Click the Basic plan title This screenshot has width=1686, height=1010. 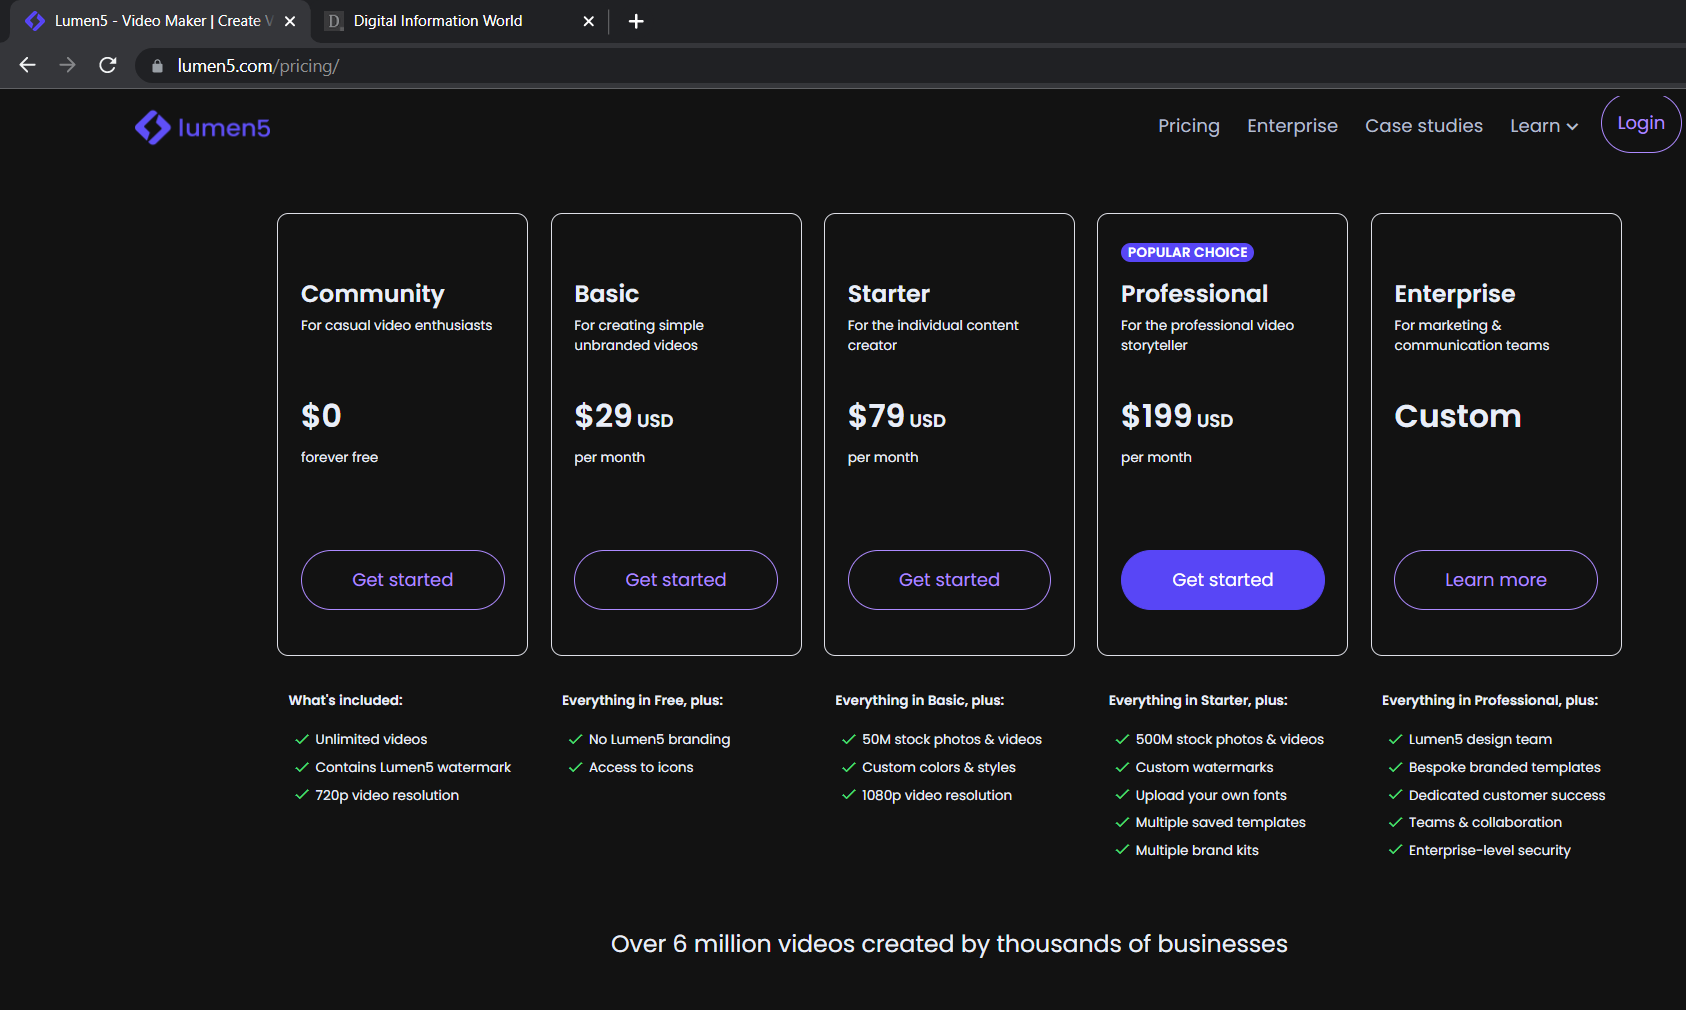(607, 294)
